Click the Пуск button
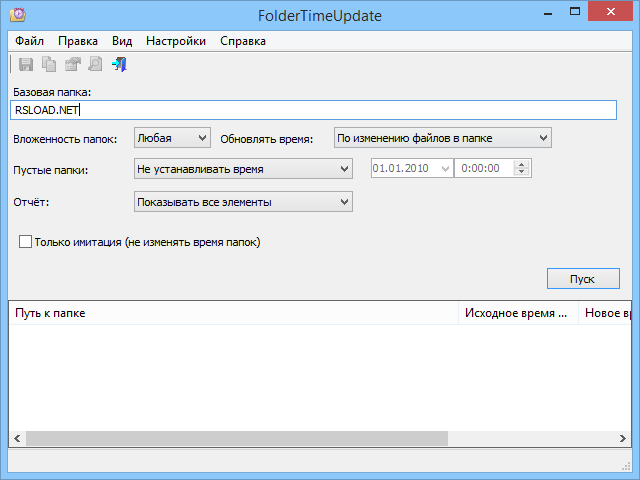The image size is (640, 480). 583,279
